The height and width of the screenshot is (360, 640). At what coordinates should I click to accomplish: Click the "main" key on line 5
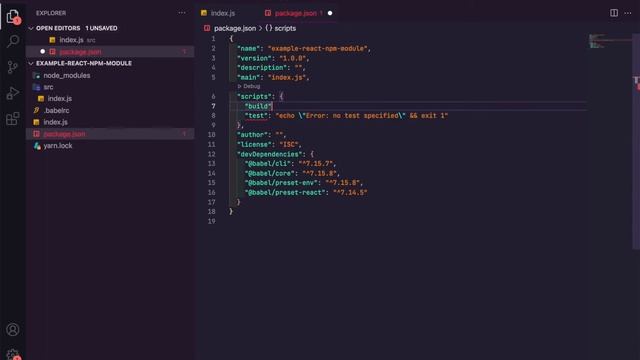248,78
